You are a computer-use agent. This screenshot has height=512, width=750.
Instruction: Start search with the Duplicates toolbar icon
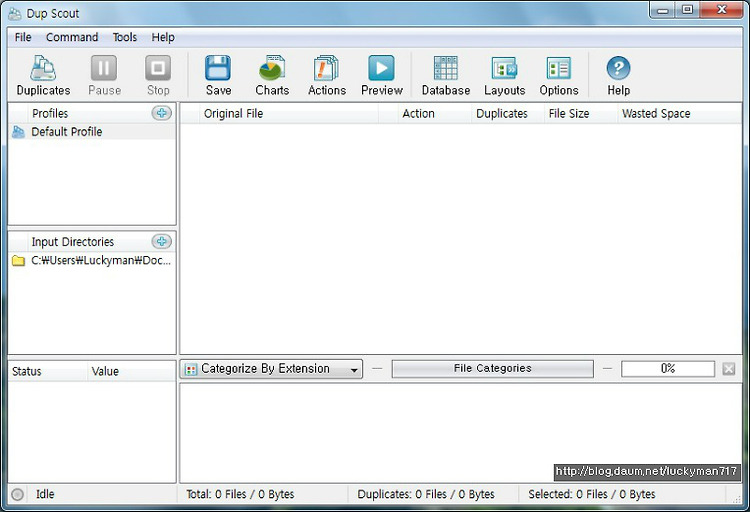[x=43, y=68]
